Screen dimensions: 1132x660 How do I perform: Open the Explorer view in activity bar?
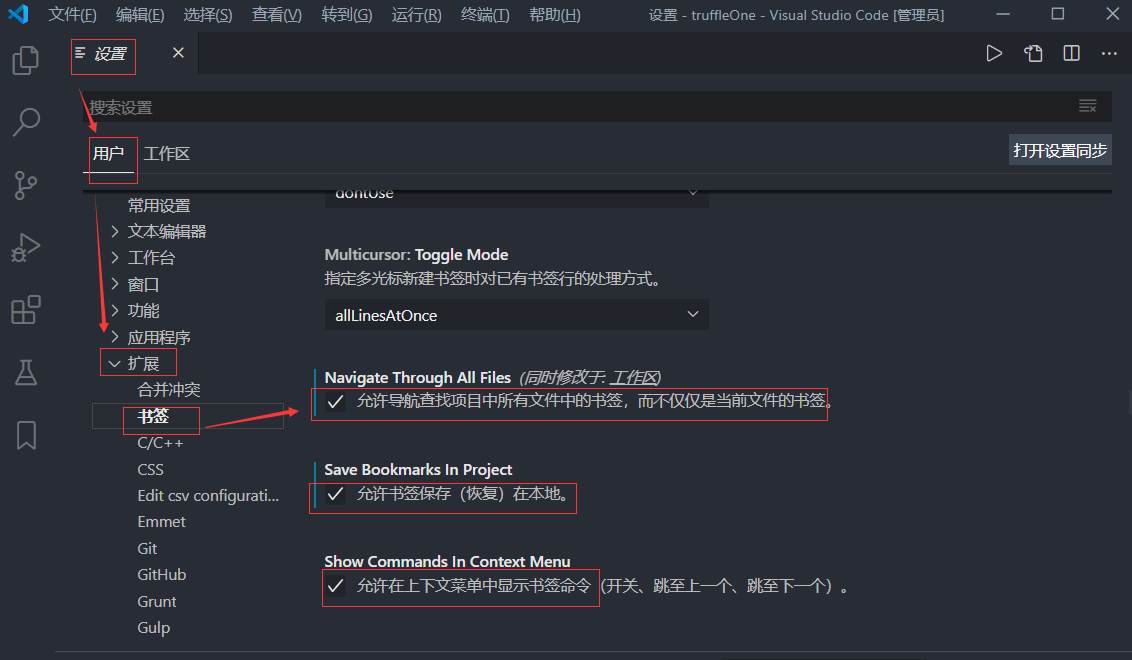pyautogui.click(x=26, y=61)
